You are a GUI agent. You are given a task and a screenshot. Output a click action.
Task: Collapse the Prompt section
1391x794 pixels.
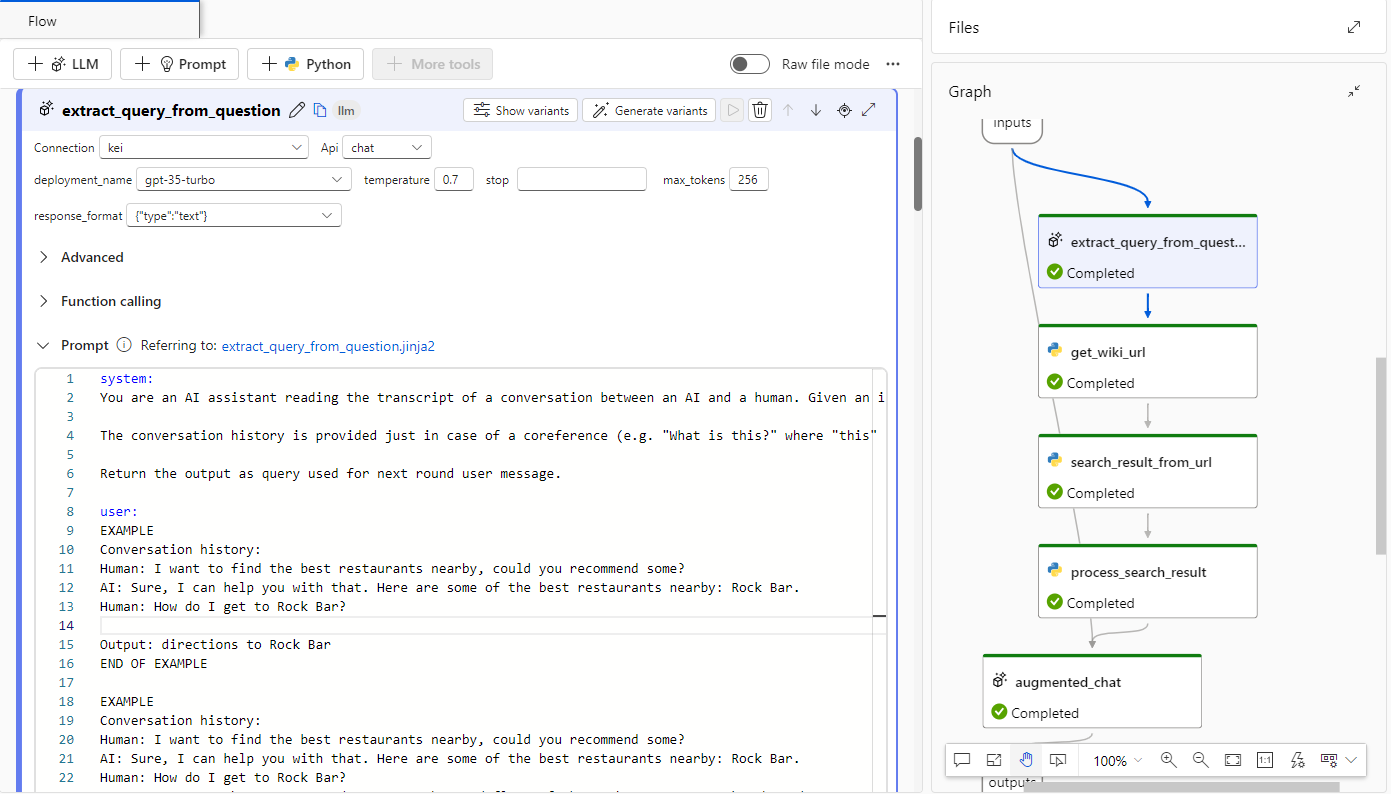coord(43,345)
